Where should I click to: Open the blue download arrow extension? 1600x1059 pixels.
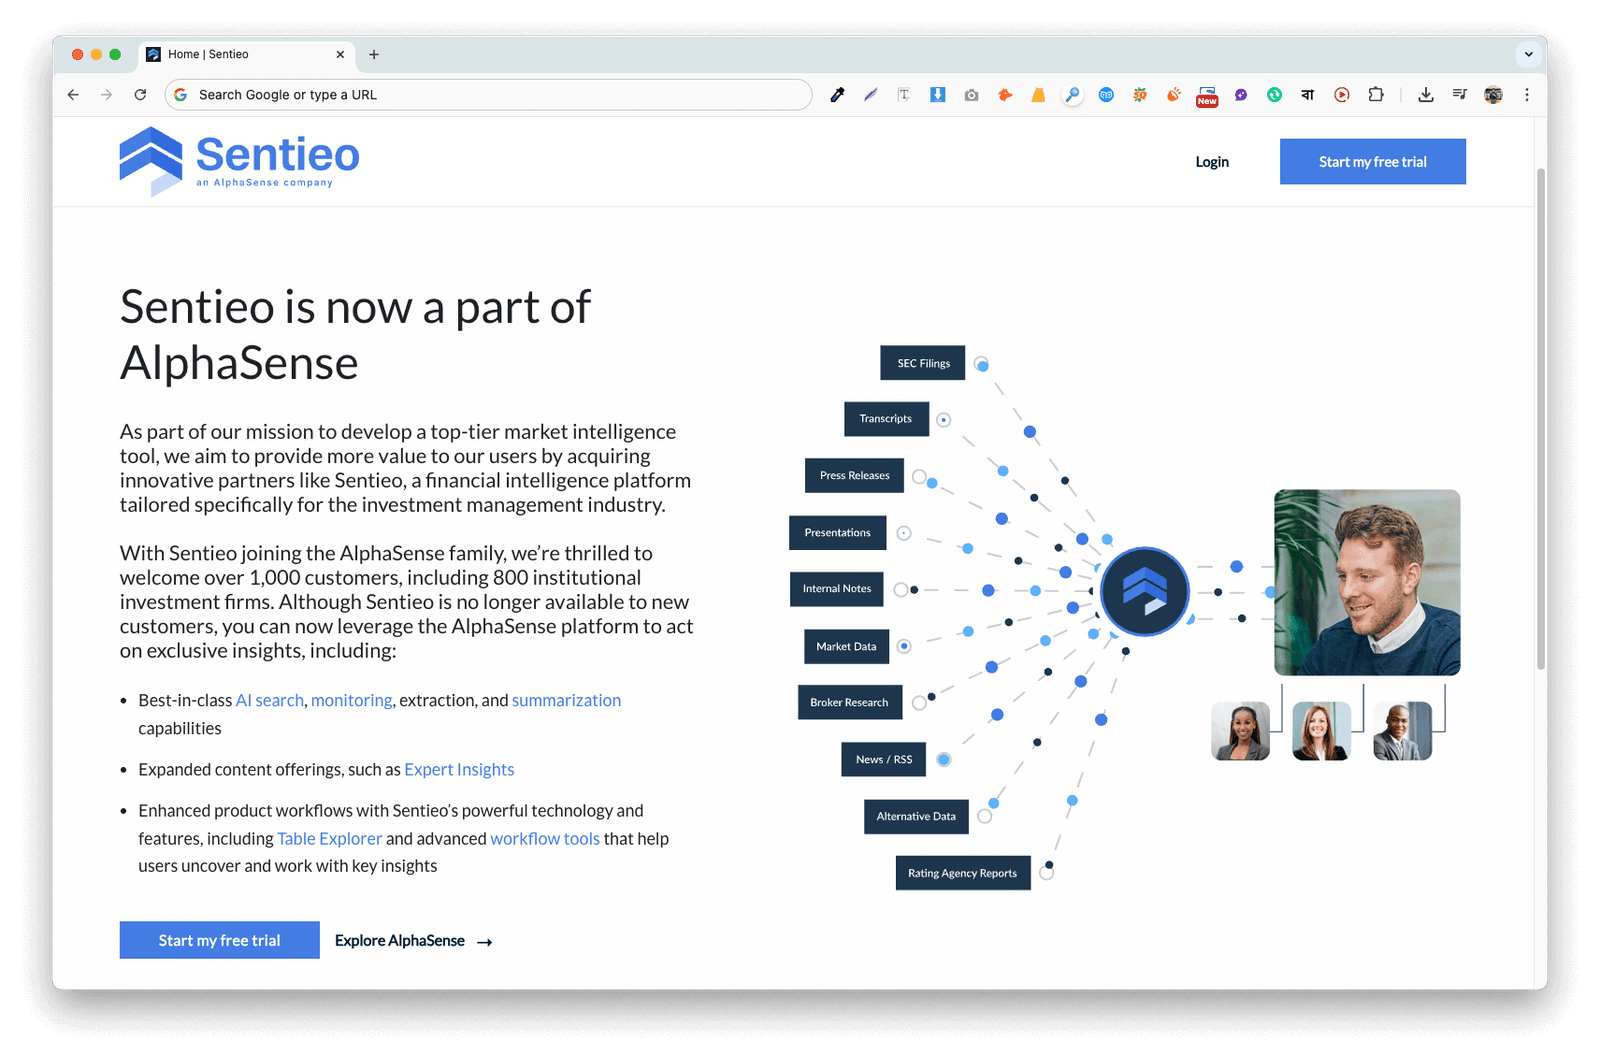[x=938, y=95]
